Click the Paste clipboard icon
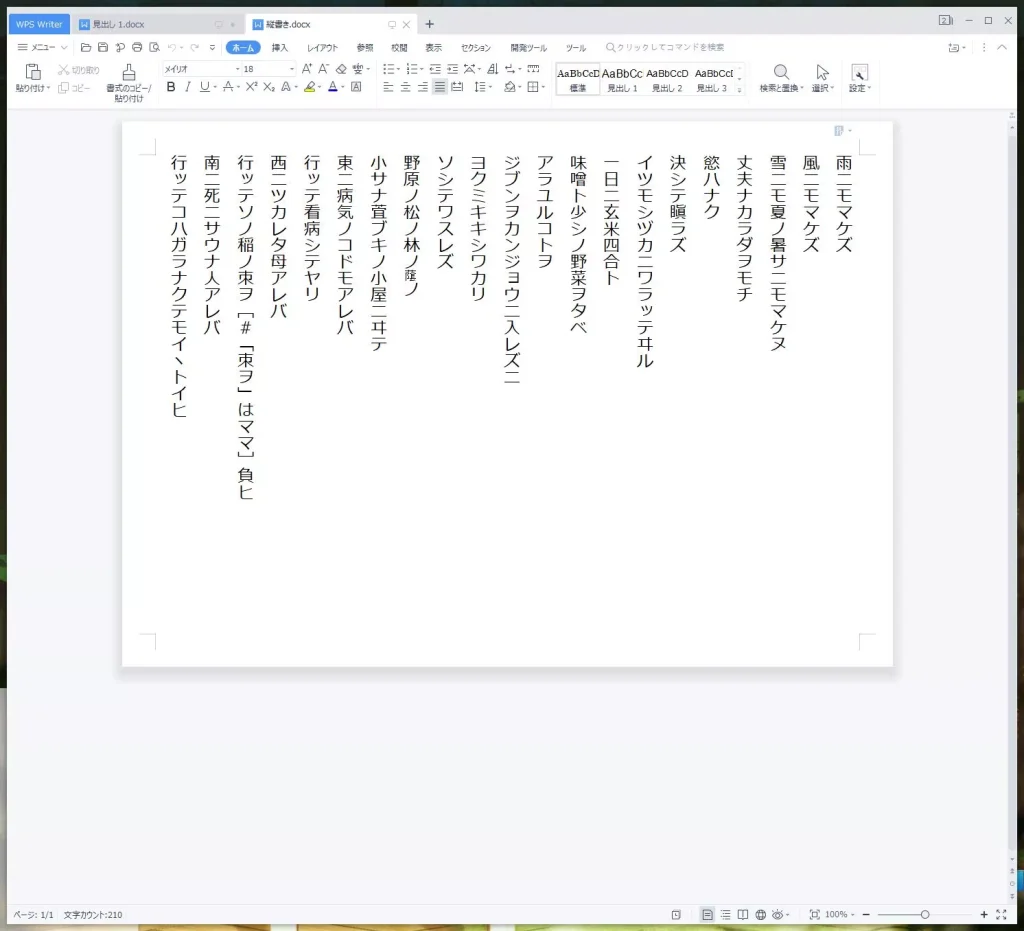The image size is (1024, 931). coord(32,72)
